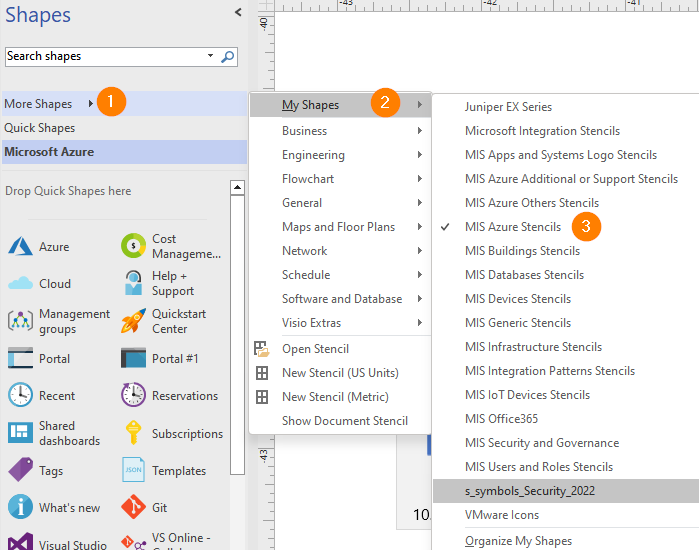Select the Reservations shape icon
699x550 pixels.
click(x=133, y=395)
